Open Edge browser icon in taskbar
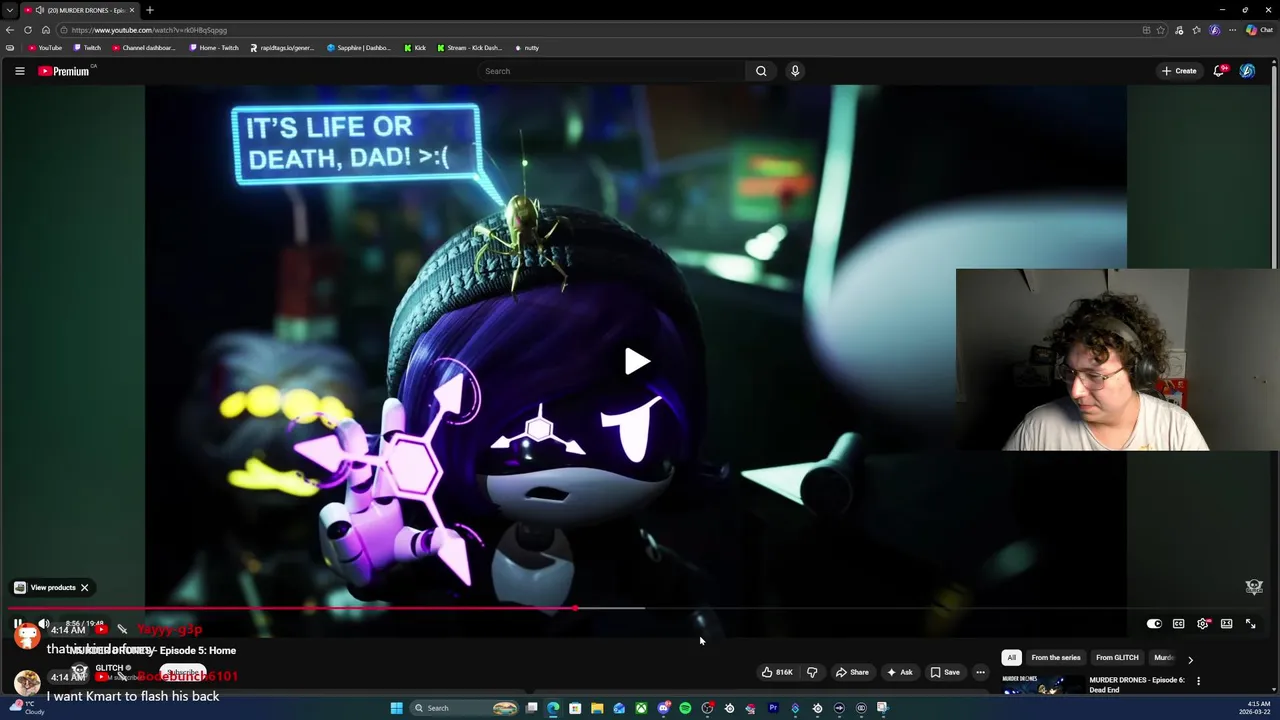Viewport: 1280px width, 720px height. tap(553, 708)
